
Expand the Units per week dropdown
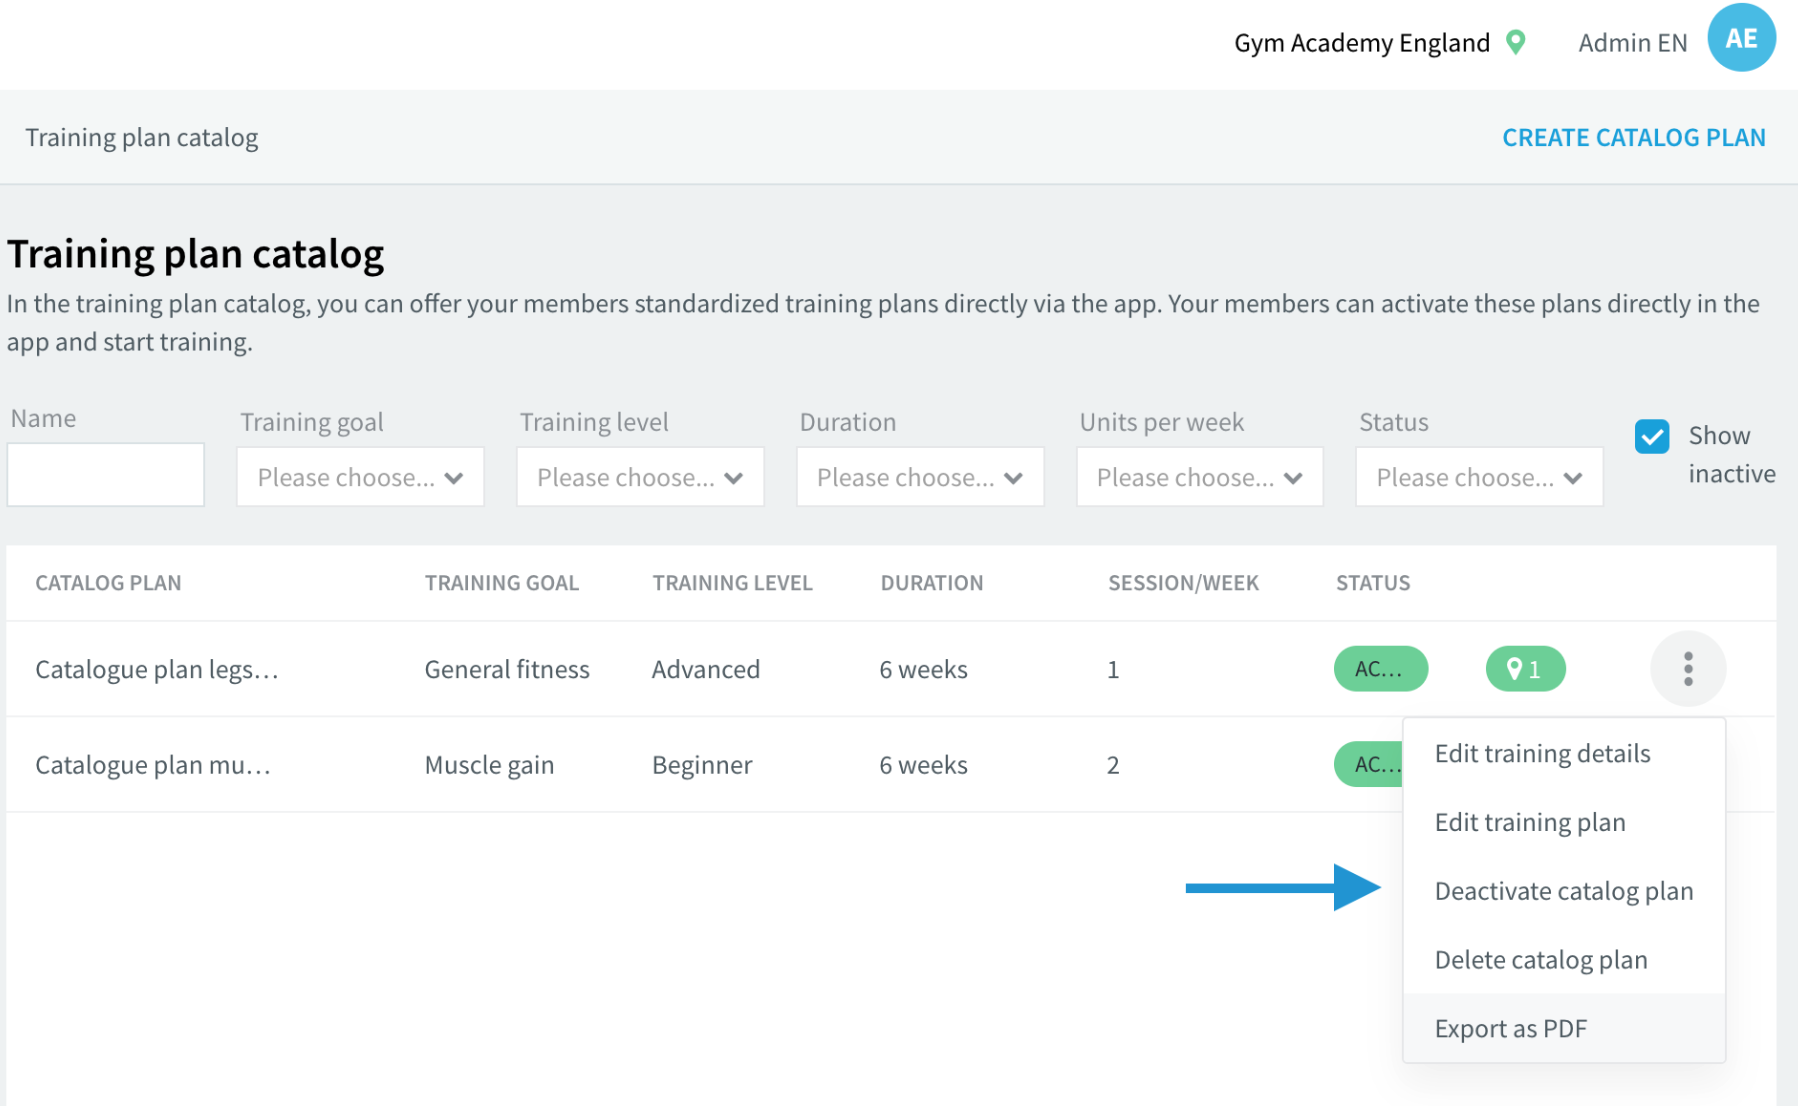1200,477
